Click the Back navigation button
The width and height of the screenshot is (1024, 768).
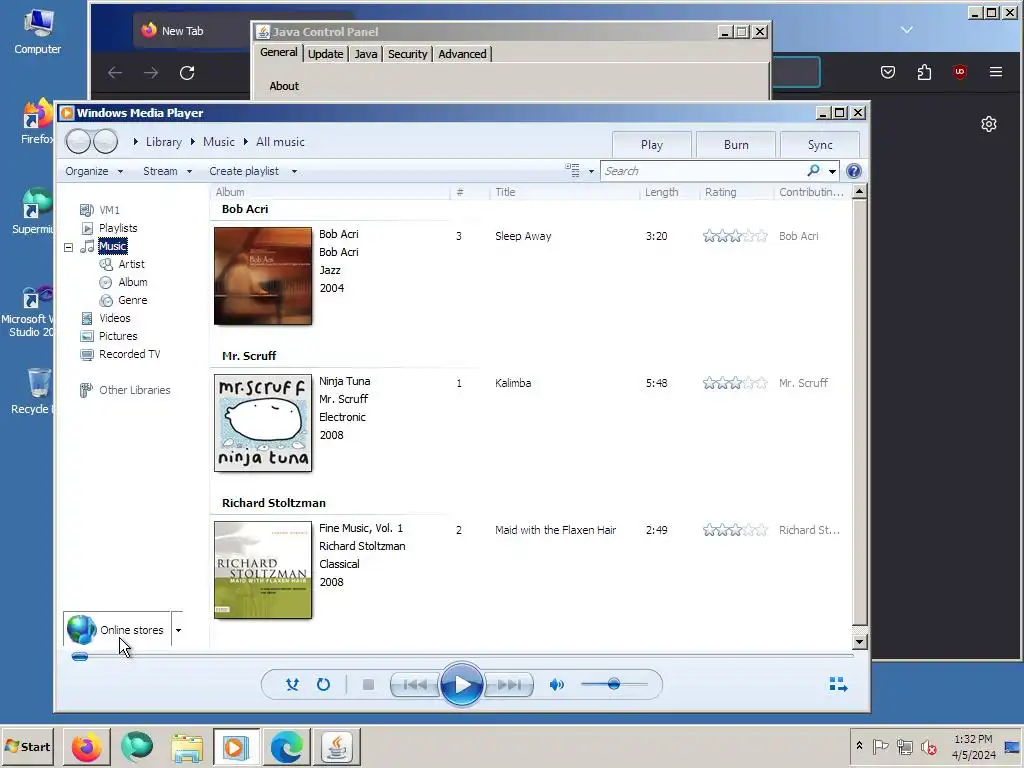[78, 142]
